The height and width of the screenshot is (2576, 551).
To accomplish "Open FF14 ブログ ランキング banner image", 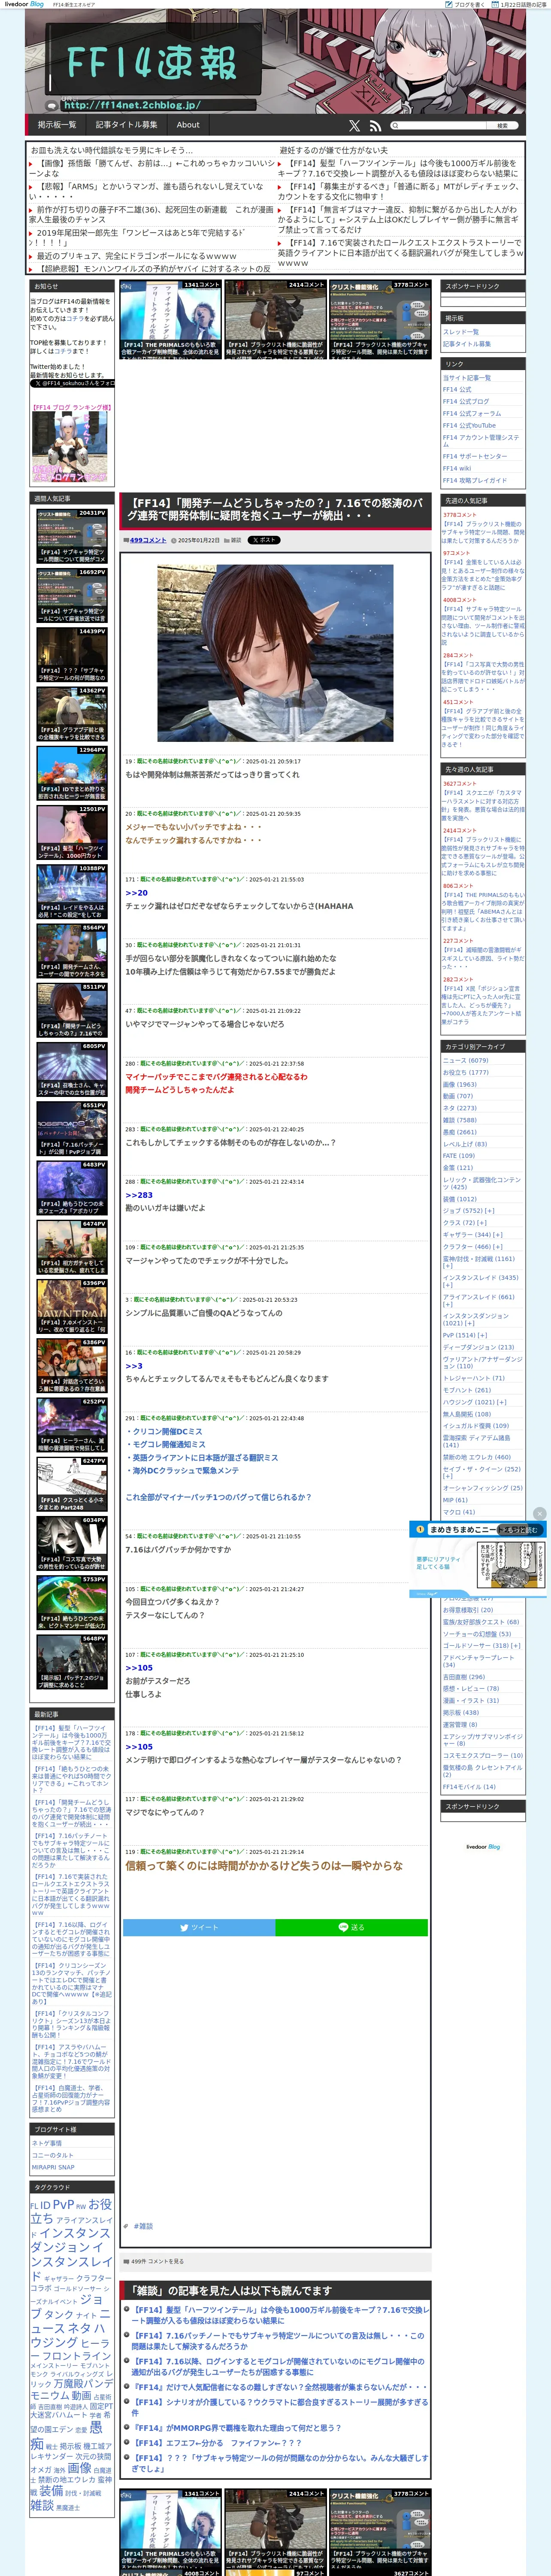I will [69, 446].
